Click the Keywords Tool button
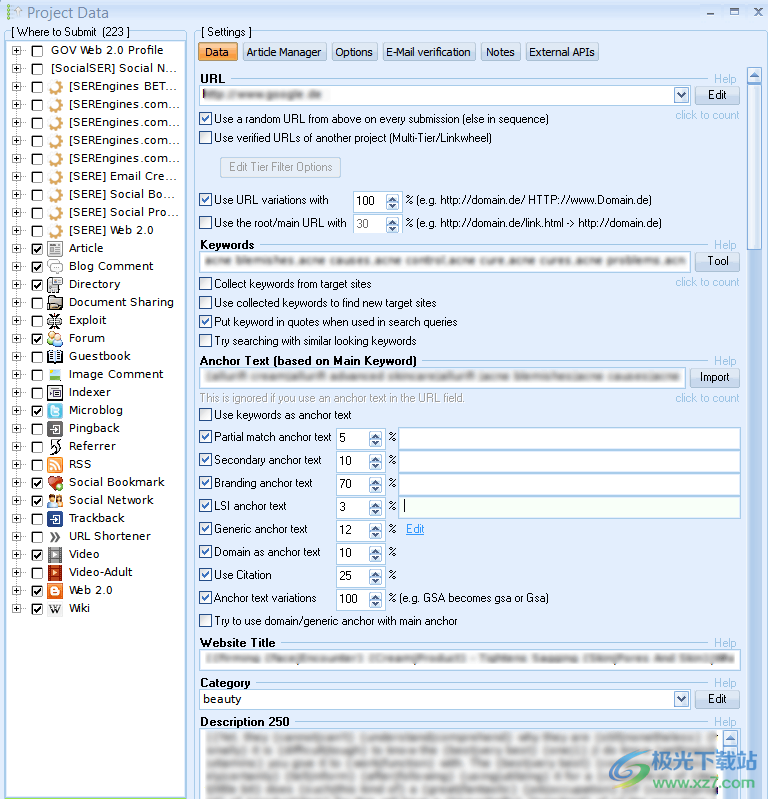 point(717,261)
